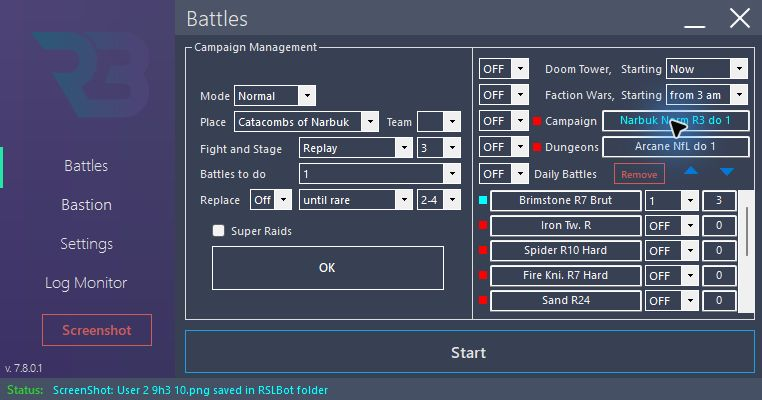This screenshot has width=762, height=400.
Task: Move selected battle up with blue arrow
Action: (x=691, y=171)
